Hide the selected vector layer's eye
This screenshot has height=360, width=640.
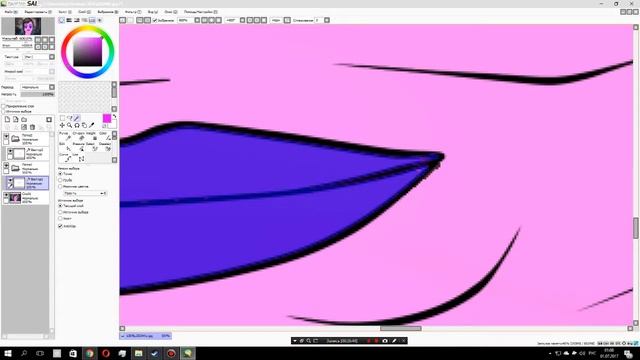point(10,180)
